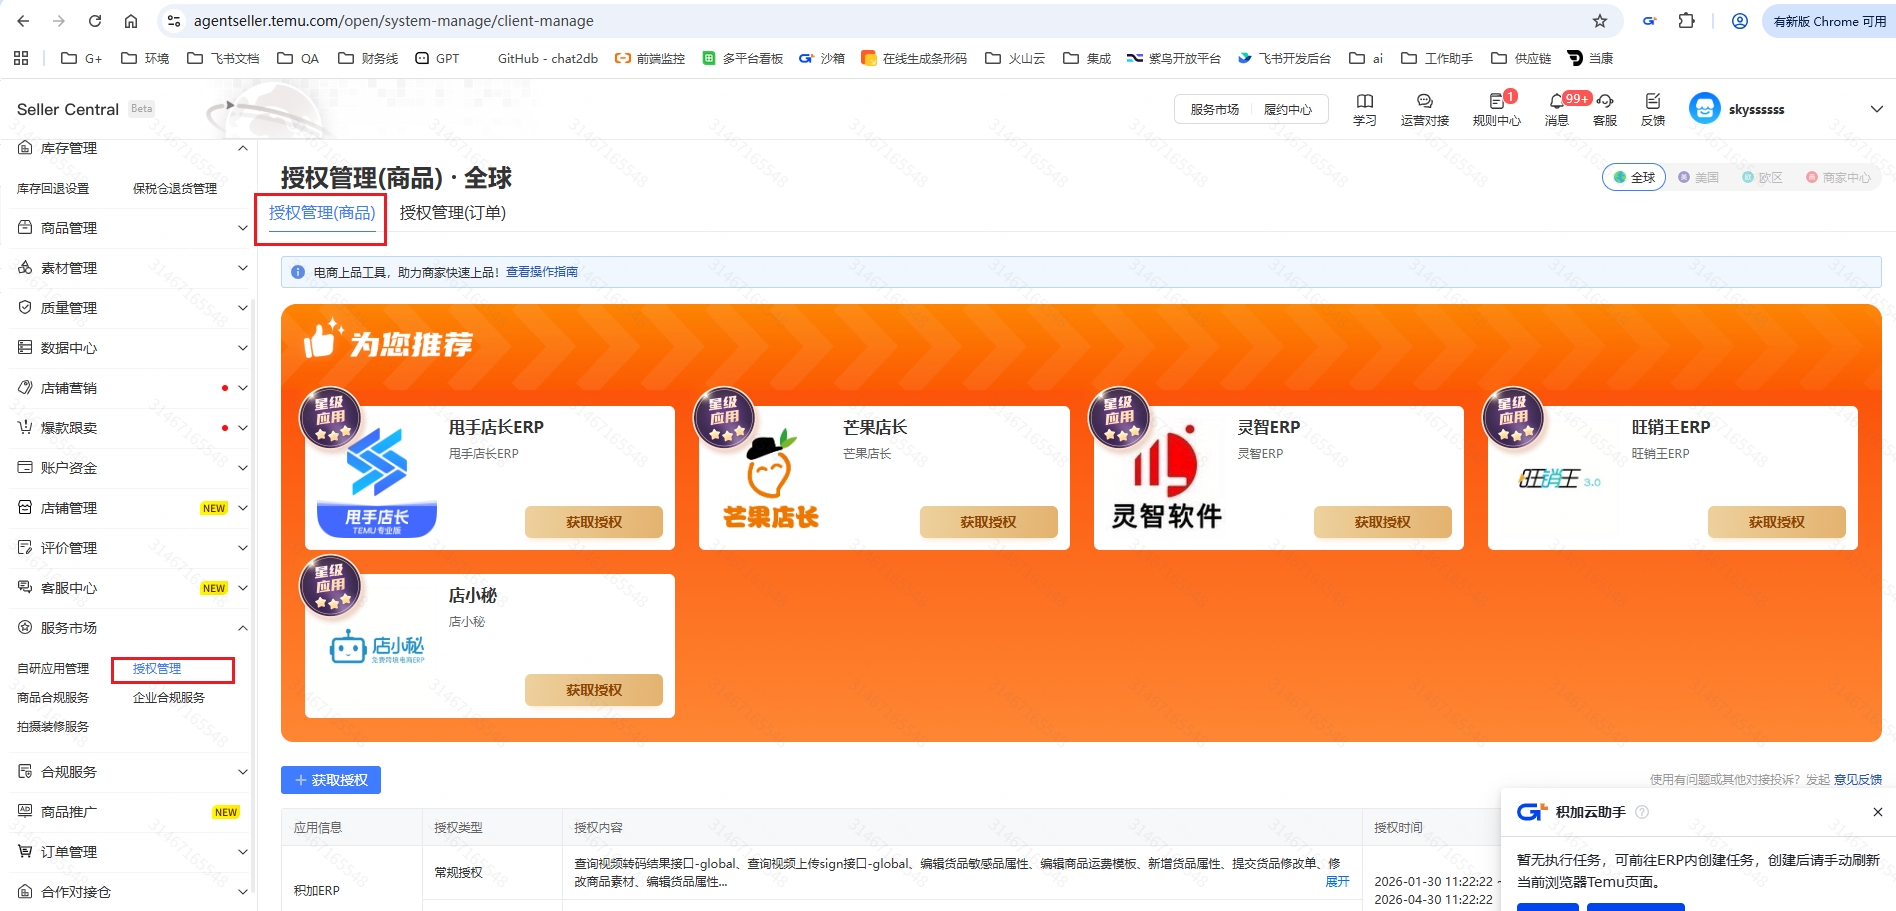Screen dimensions: 1896x911
Task: Click the info icon in the notice banner
Action: tap(298, 272)
